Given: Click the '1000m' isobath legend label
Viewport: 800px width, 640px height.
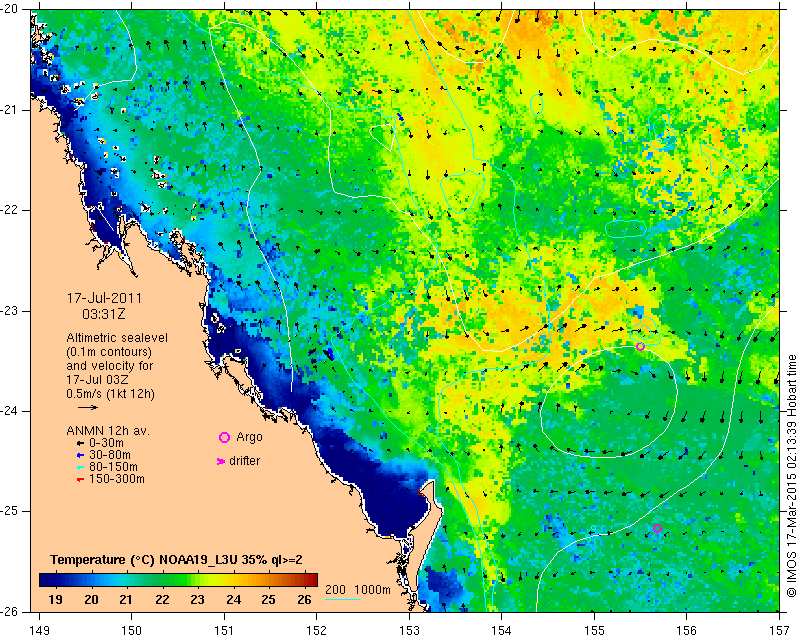Looking at the screenshot, I should click(372, 590).
